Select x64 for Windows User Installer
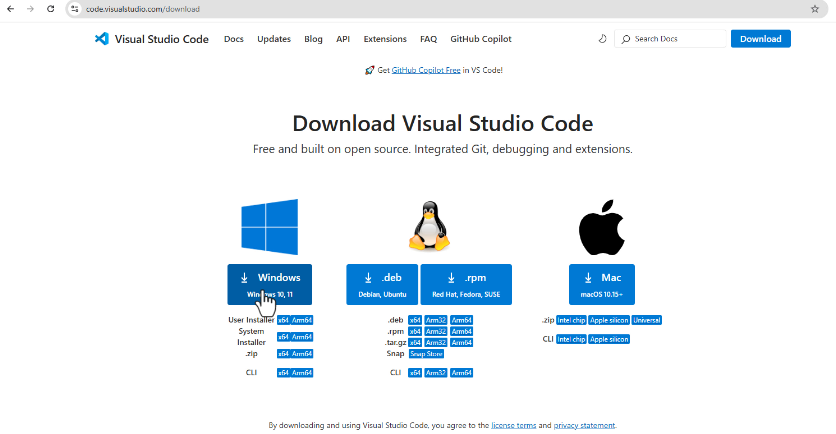 coord(283,320)
